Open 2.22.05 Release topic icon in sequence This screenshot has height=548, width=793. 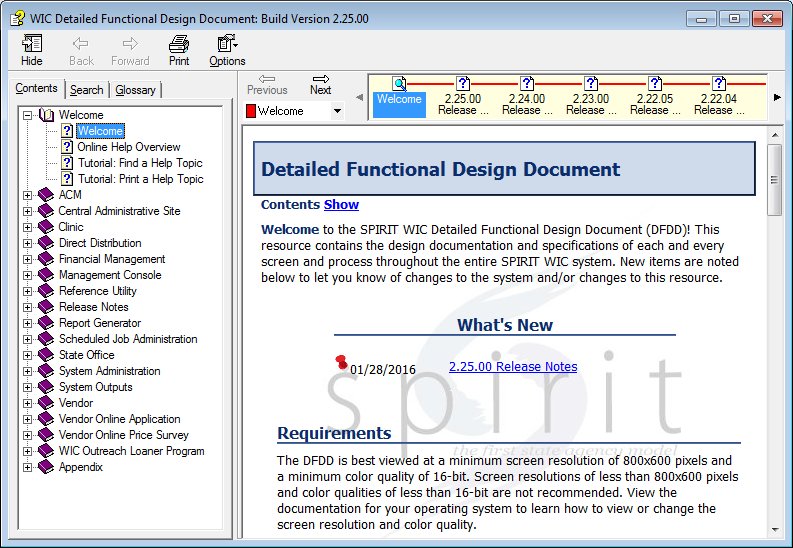click(x=655, y=83)
